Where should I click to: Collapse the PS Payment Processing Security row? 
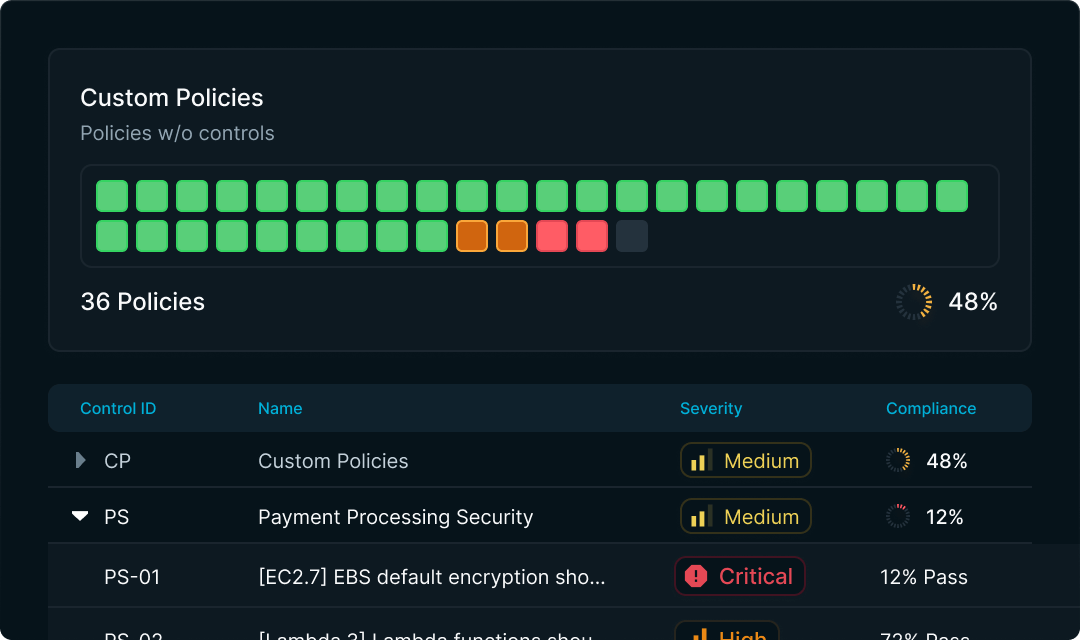point(80,516)
